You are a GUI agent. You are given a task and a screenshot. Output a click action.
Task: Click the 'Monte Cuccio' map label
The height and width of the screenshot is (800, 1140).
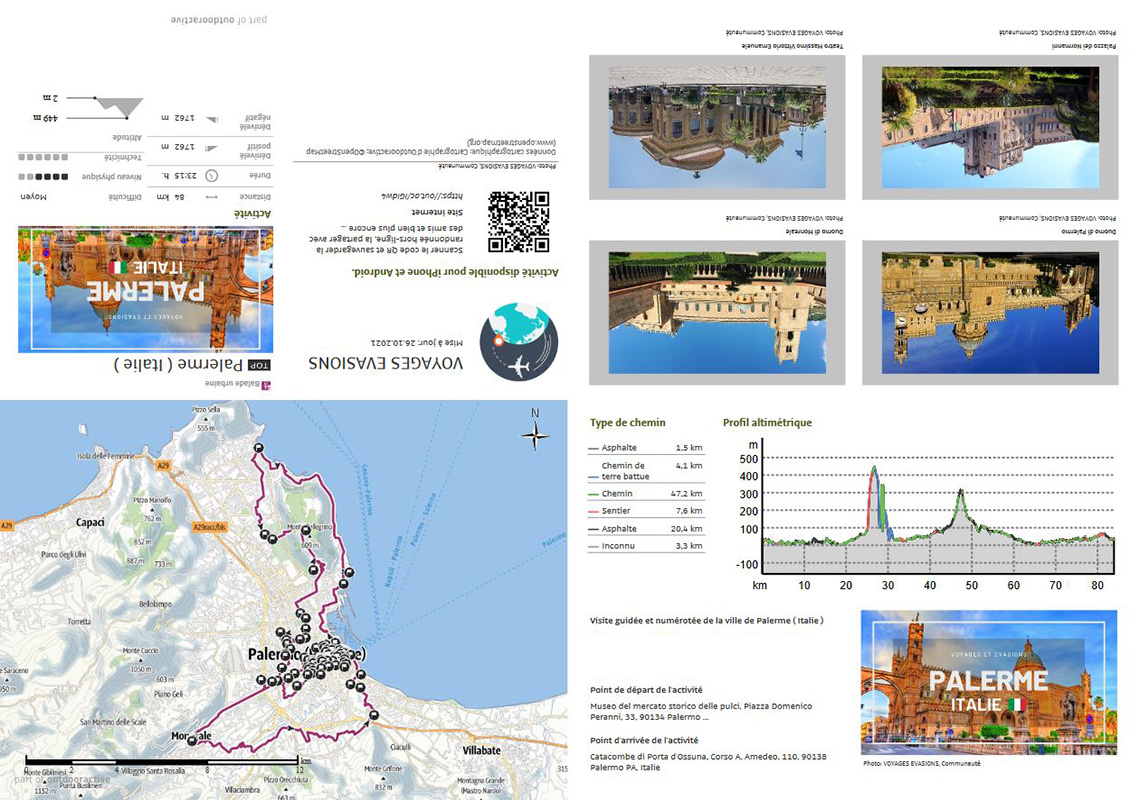(140, 650)
